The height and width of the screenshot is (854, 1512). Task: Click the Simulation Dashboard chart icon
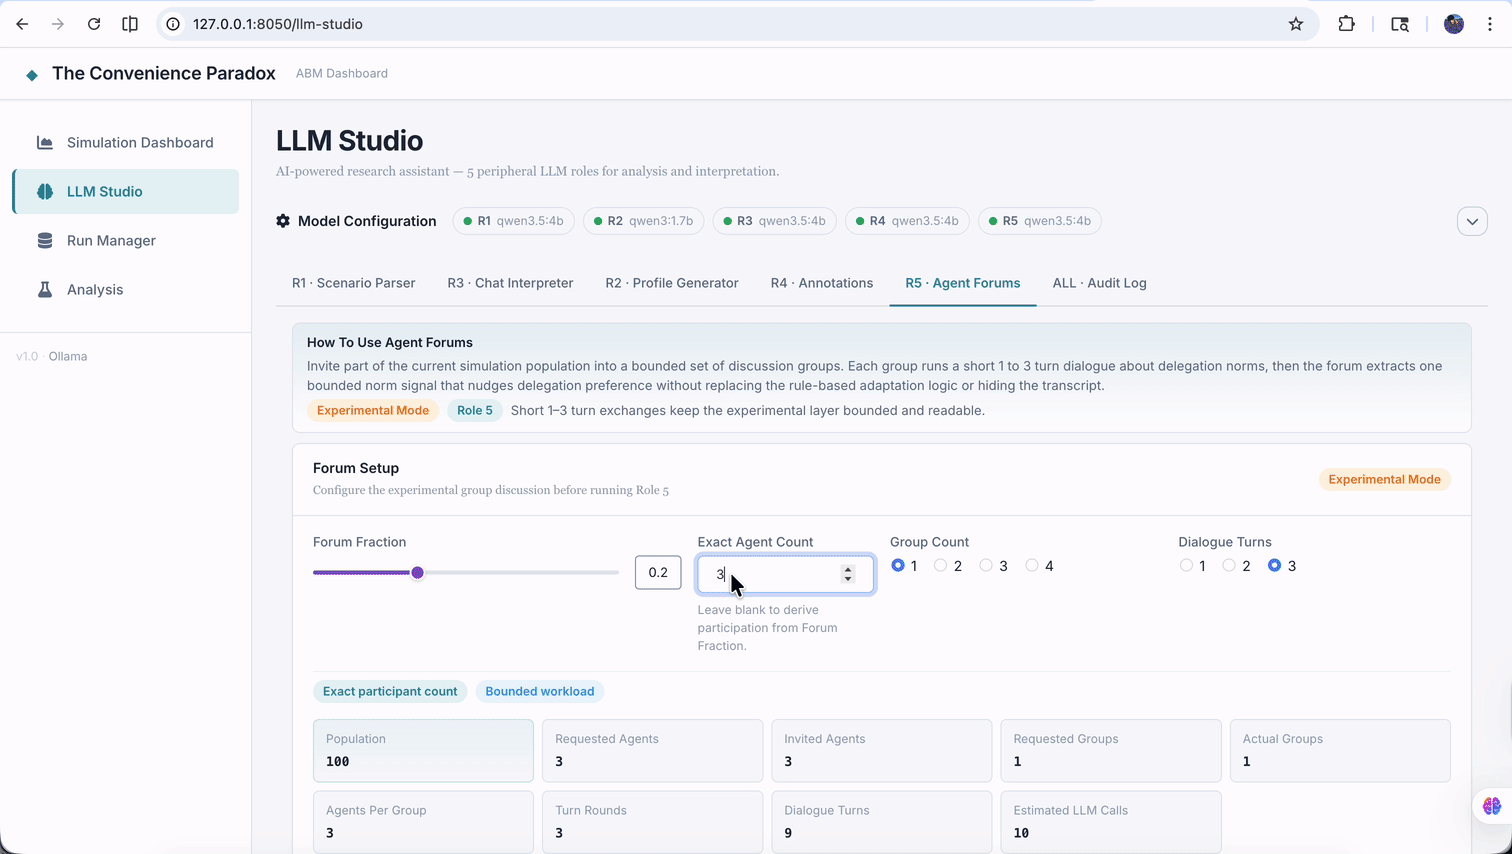click(45, 142)
